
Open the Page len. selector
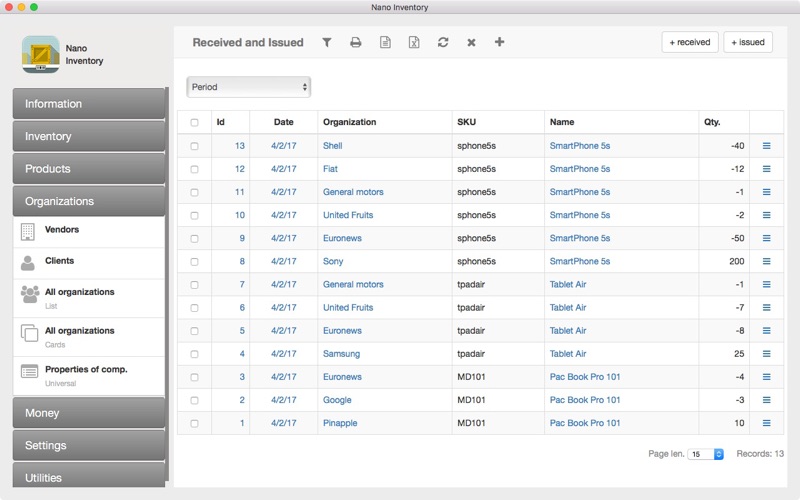click(x=706, y=454)
